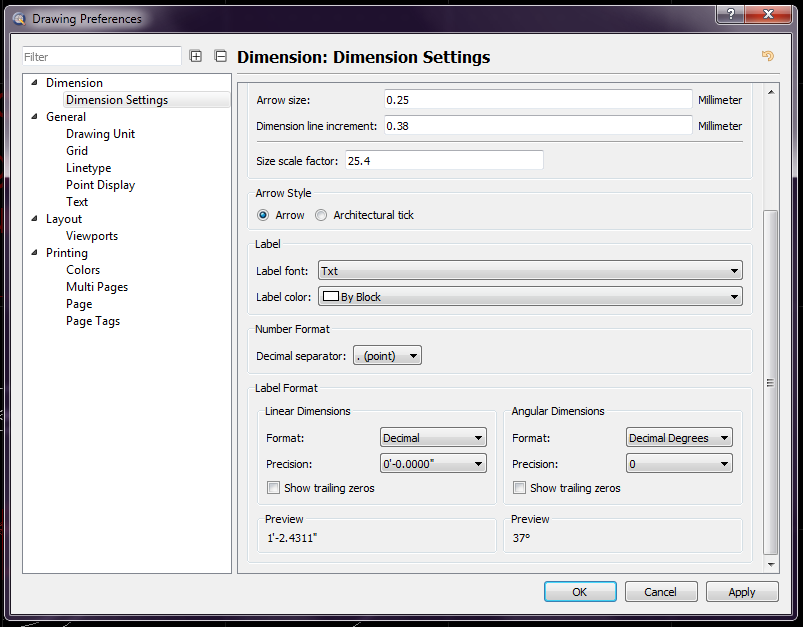803x627 pixels.
Task: Click the collapse all tree icon
Action: click(220, 56)
